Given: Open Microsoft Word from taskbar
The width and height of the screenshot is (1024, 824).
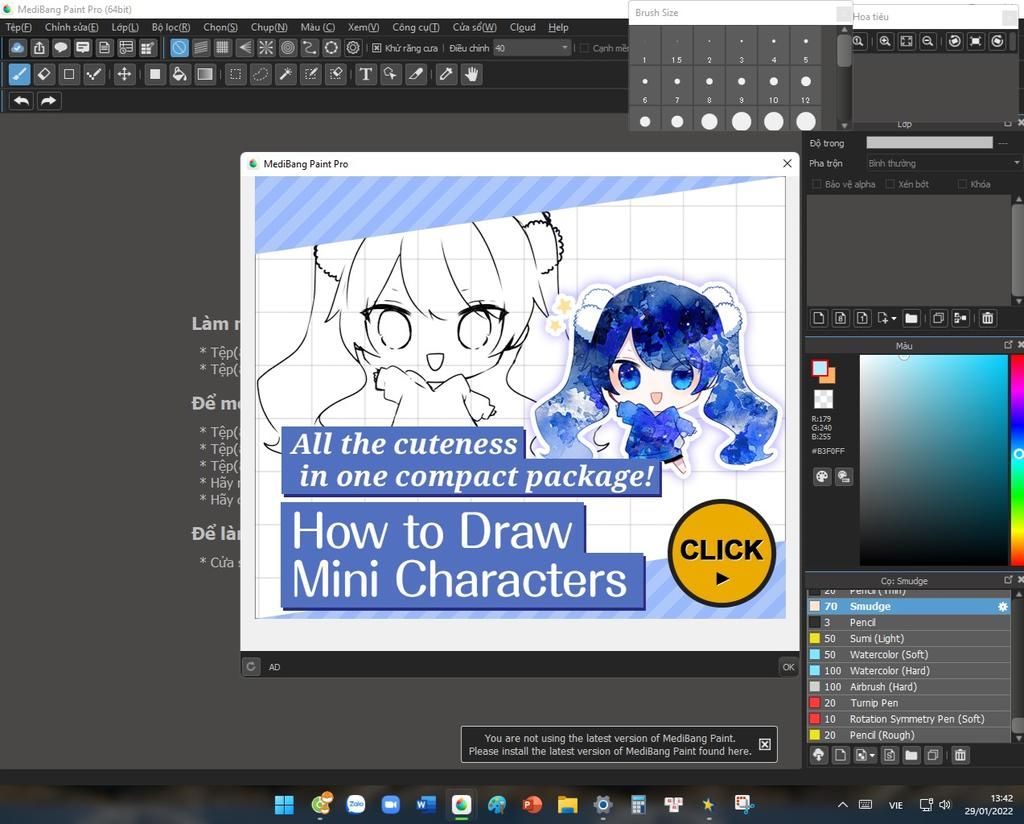Looking at the screenshot, I should click(425, 805).
